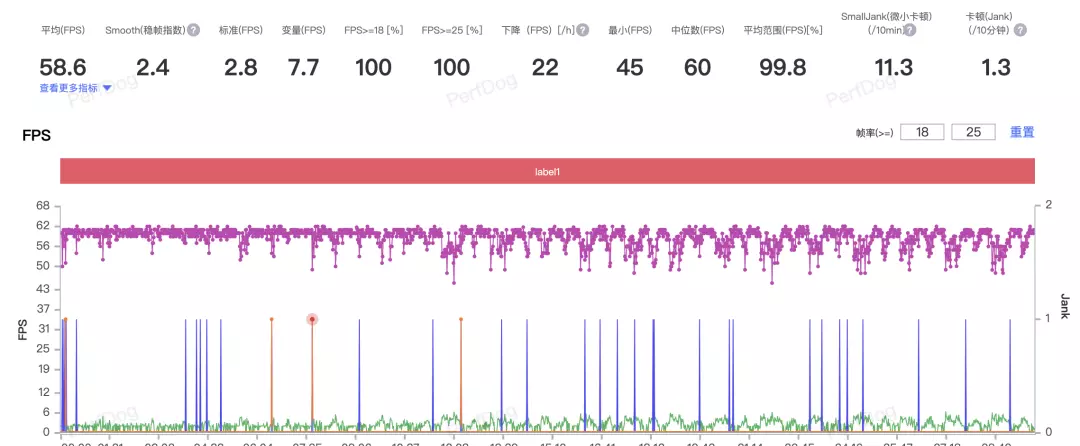
Task: Open help icon beside 下降（FPS）[/h]
Action: tap(583, 30)
